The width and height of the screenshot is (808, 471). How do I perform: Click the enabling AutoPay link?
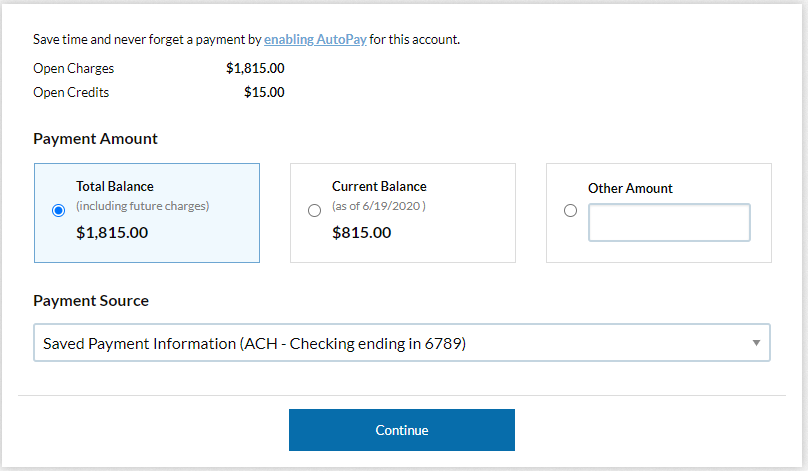point(315,40)
